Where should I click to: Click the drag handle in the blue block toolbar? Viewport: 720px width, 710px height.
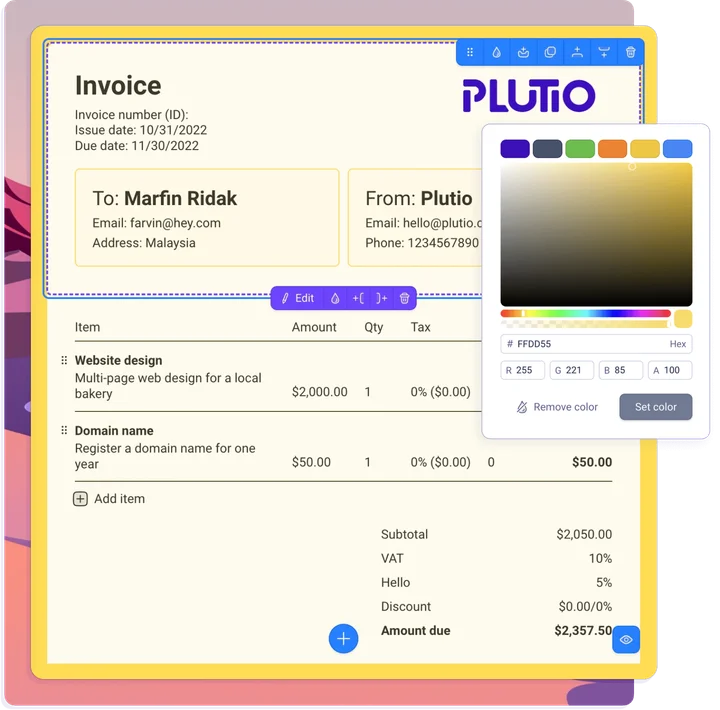pyautogui.click(x=470, y=53)
